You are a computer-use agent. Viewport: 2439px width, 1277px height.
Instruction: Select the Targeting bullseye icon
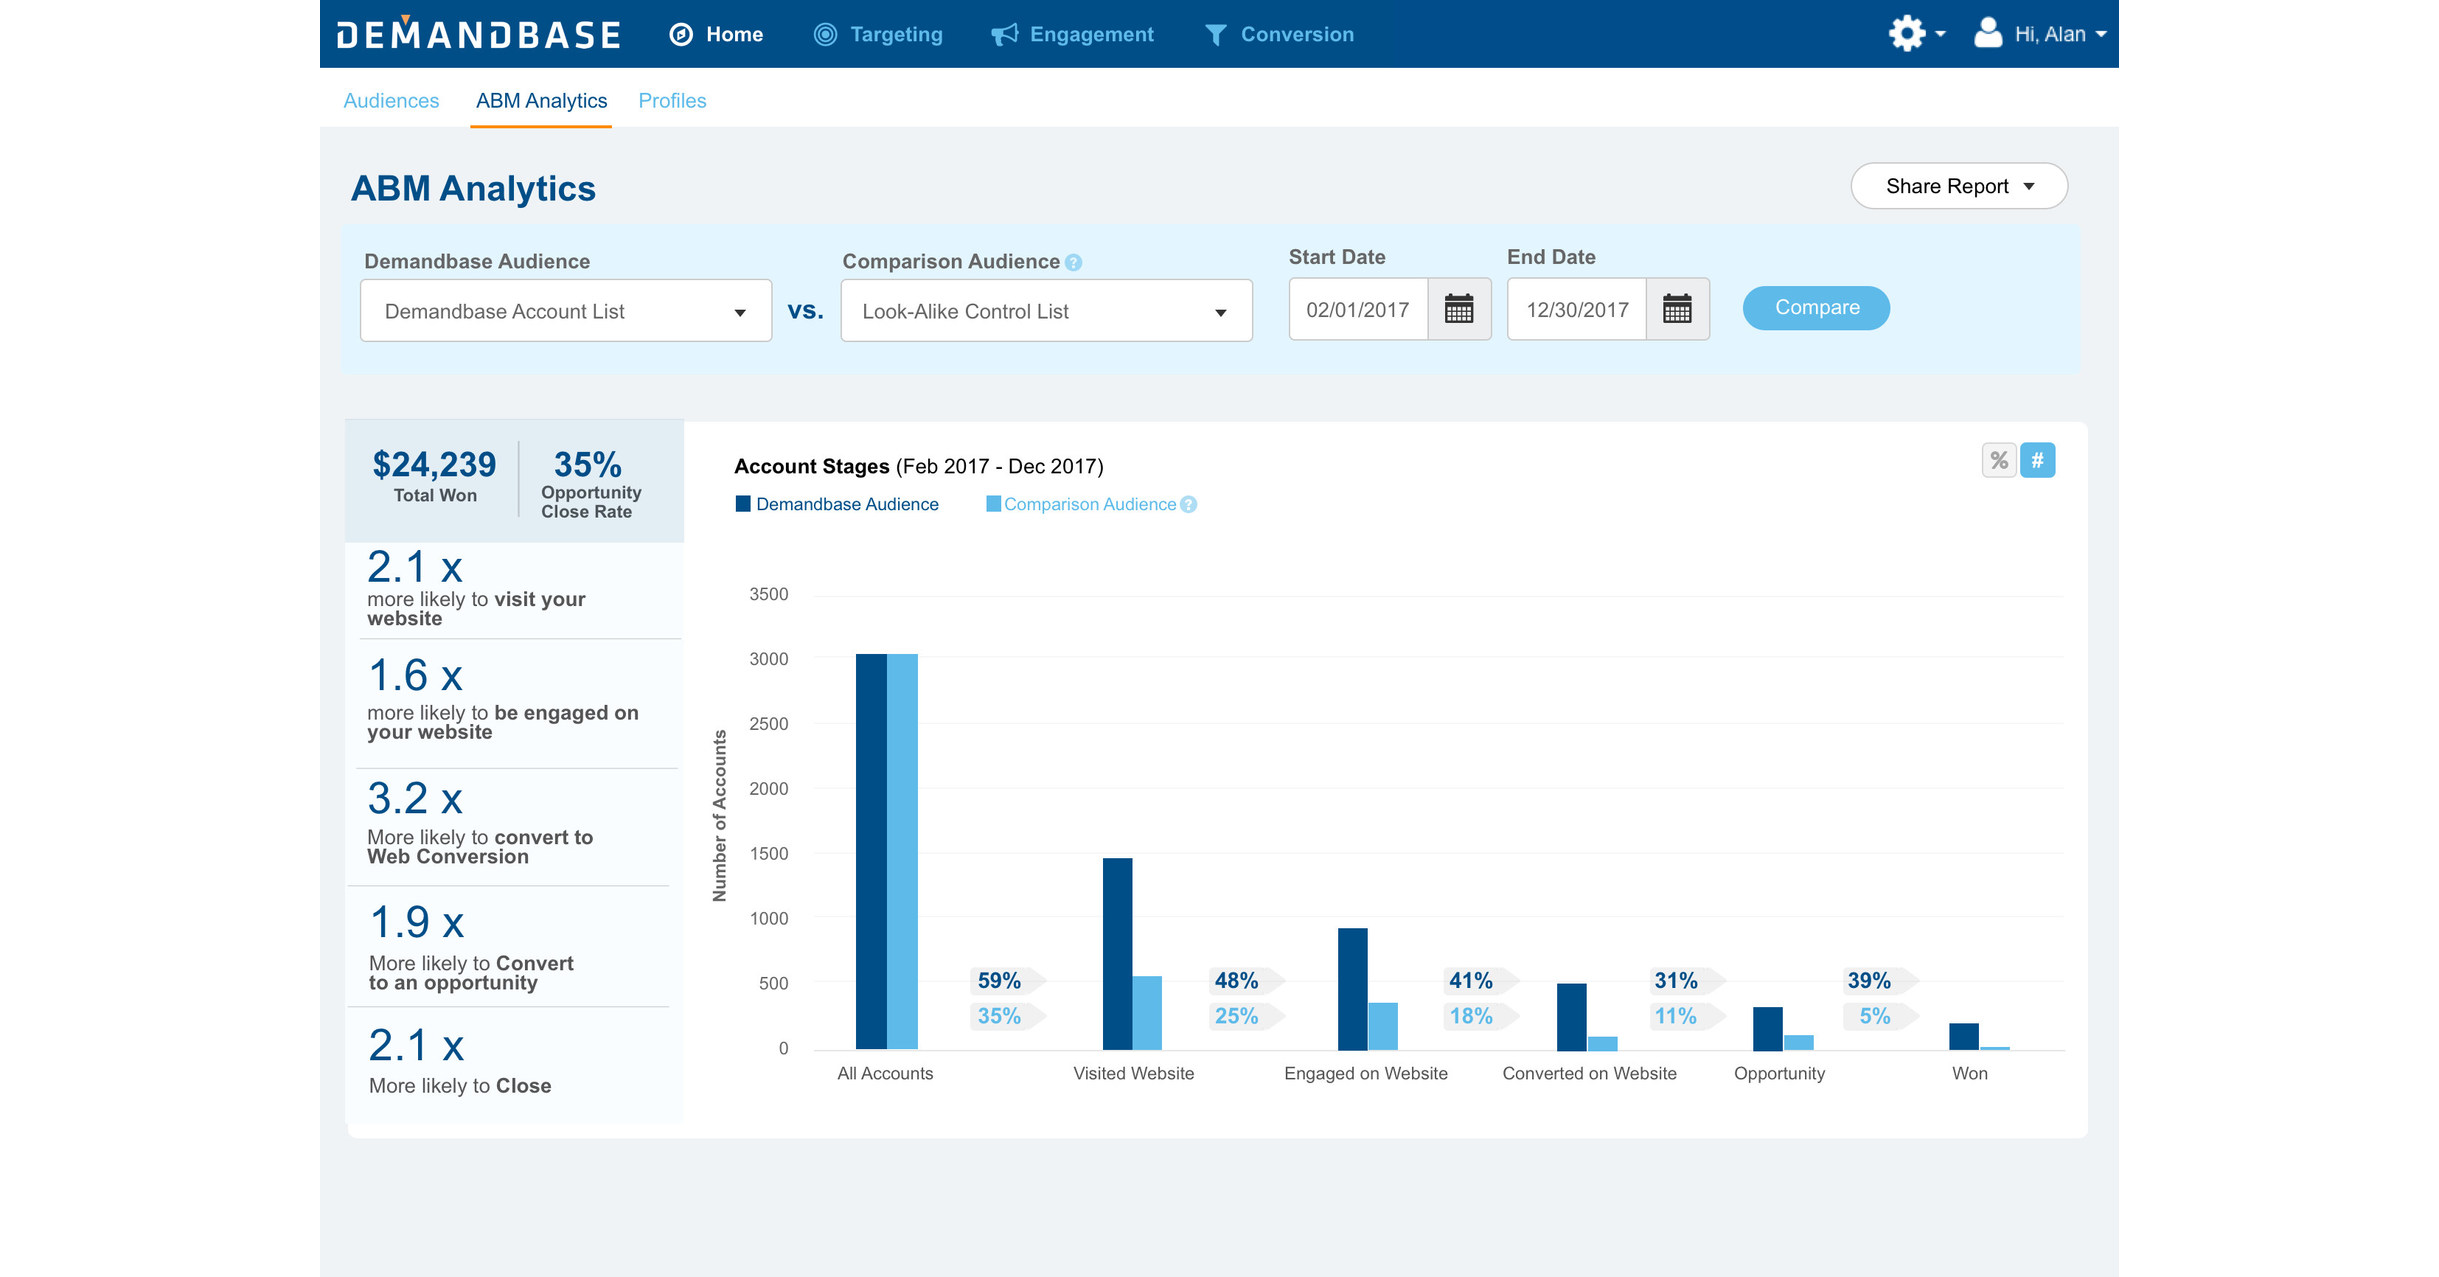coord(824,33)
